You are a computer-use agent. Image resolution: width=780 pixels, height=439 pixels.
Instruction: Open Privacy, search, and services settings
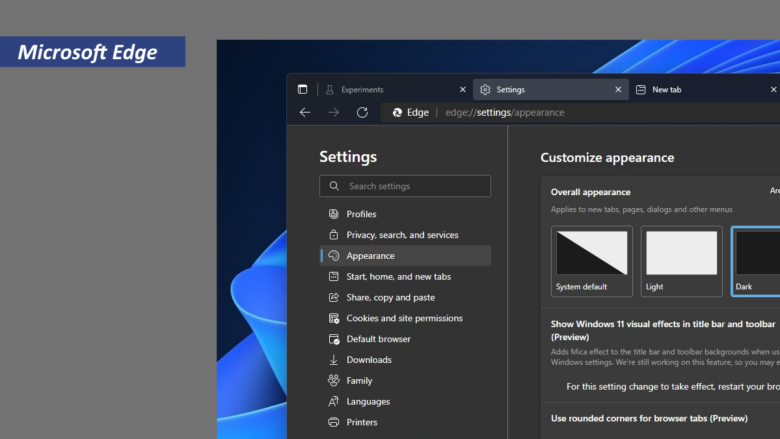coord(405,235)
